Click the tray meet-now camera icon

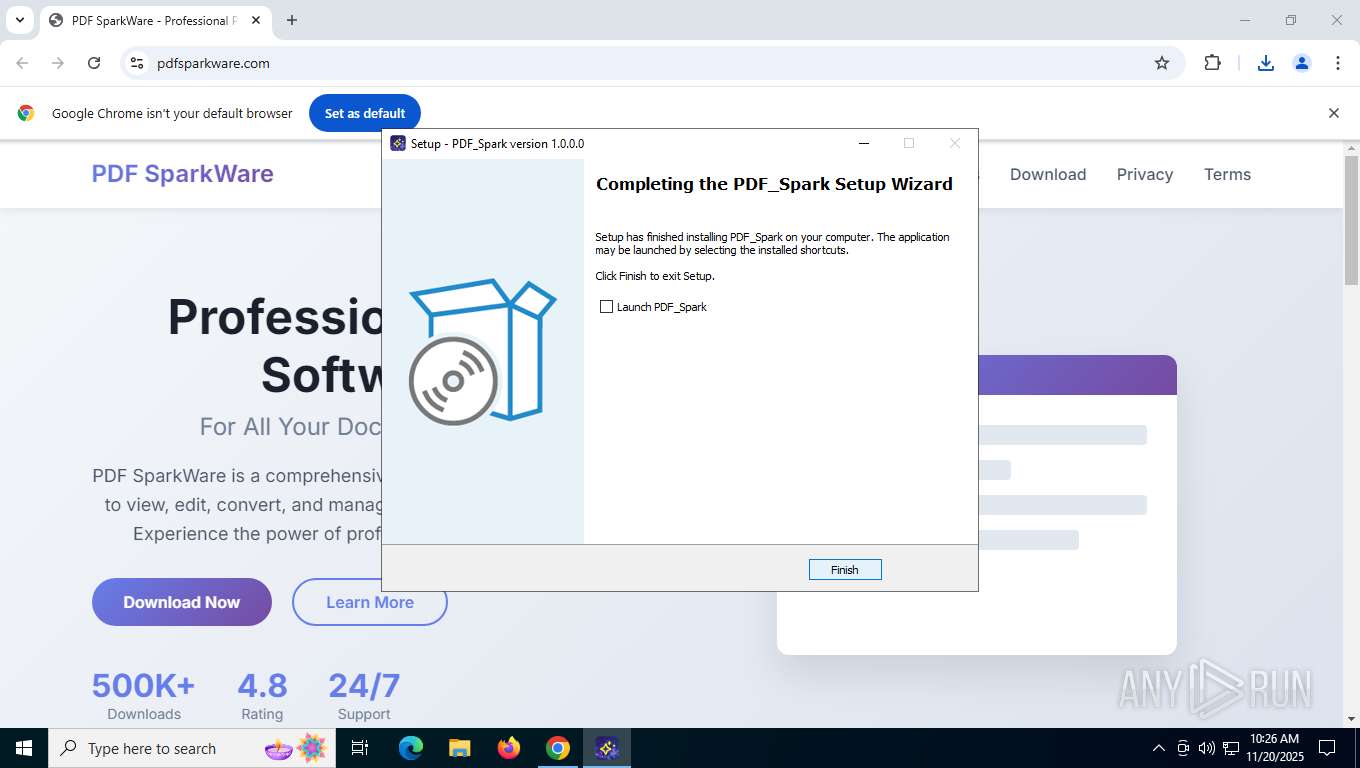tap(1183, 748)
